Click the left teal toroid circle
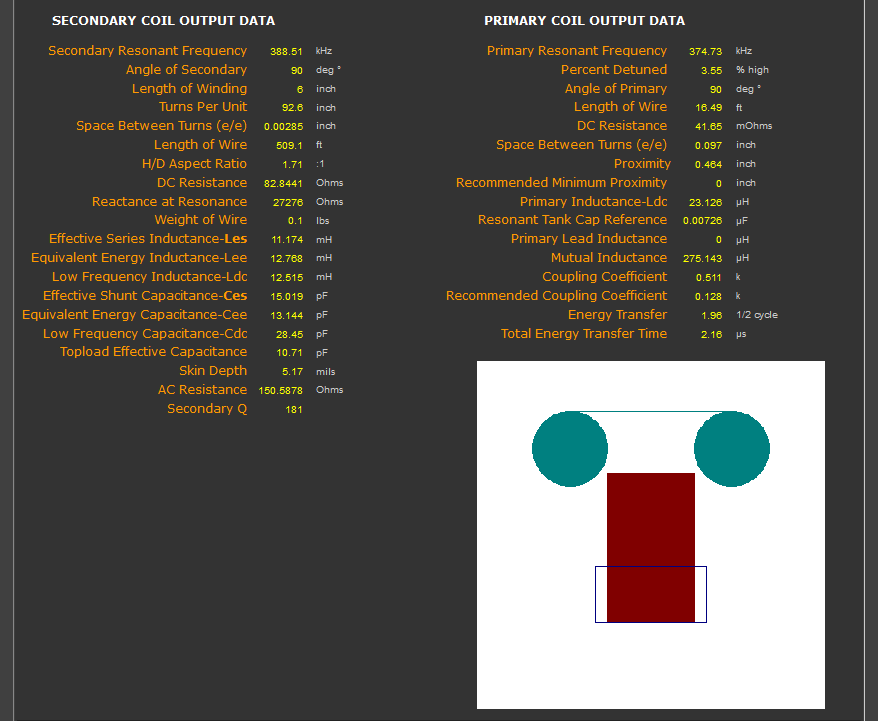This screenshot has height=721, width=878. click(x=570, y=449)
